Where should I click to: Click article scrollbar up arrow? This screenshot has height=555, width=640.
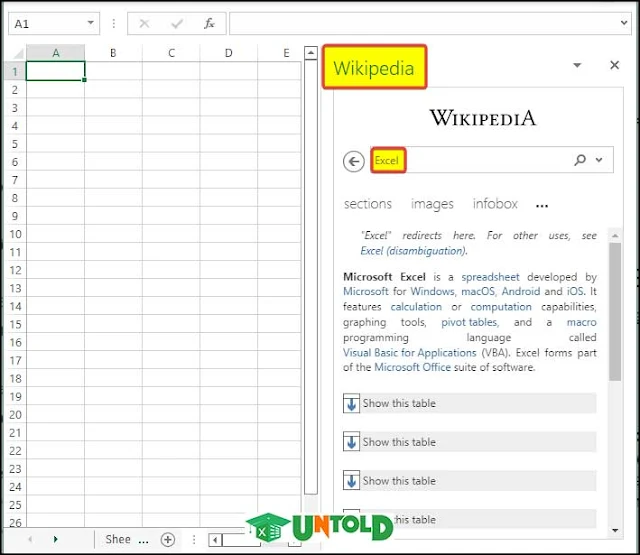(x=615, y=236)
